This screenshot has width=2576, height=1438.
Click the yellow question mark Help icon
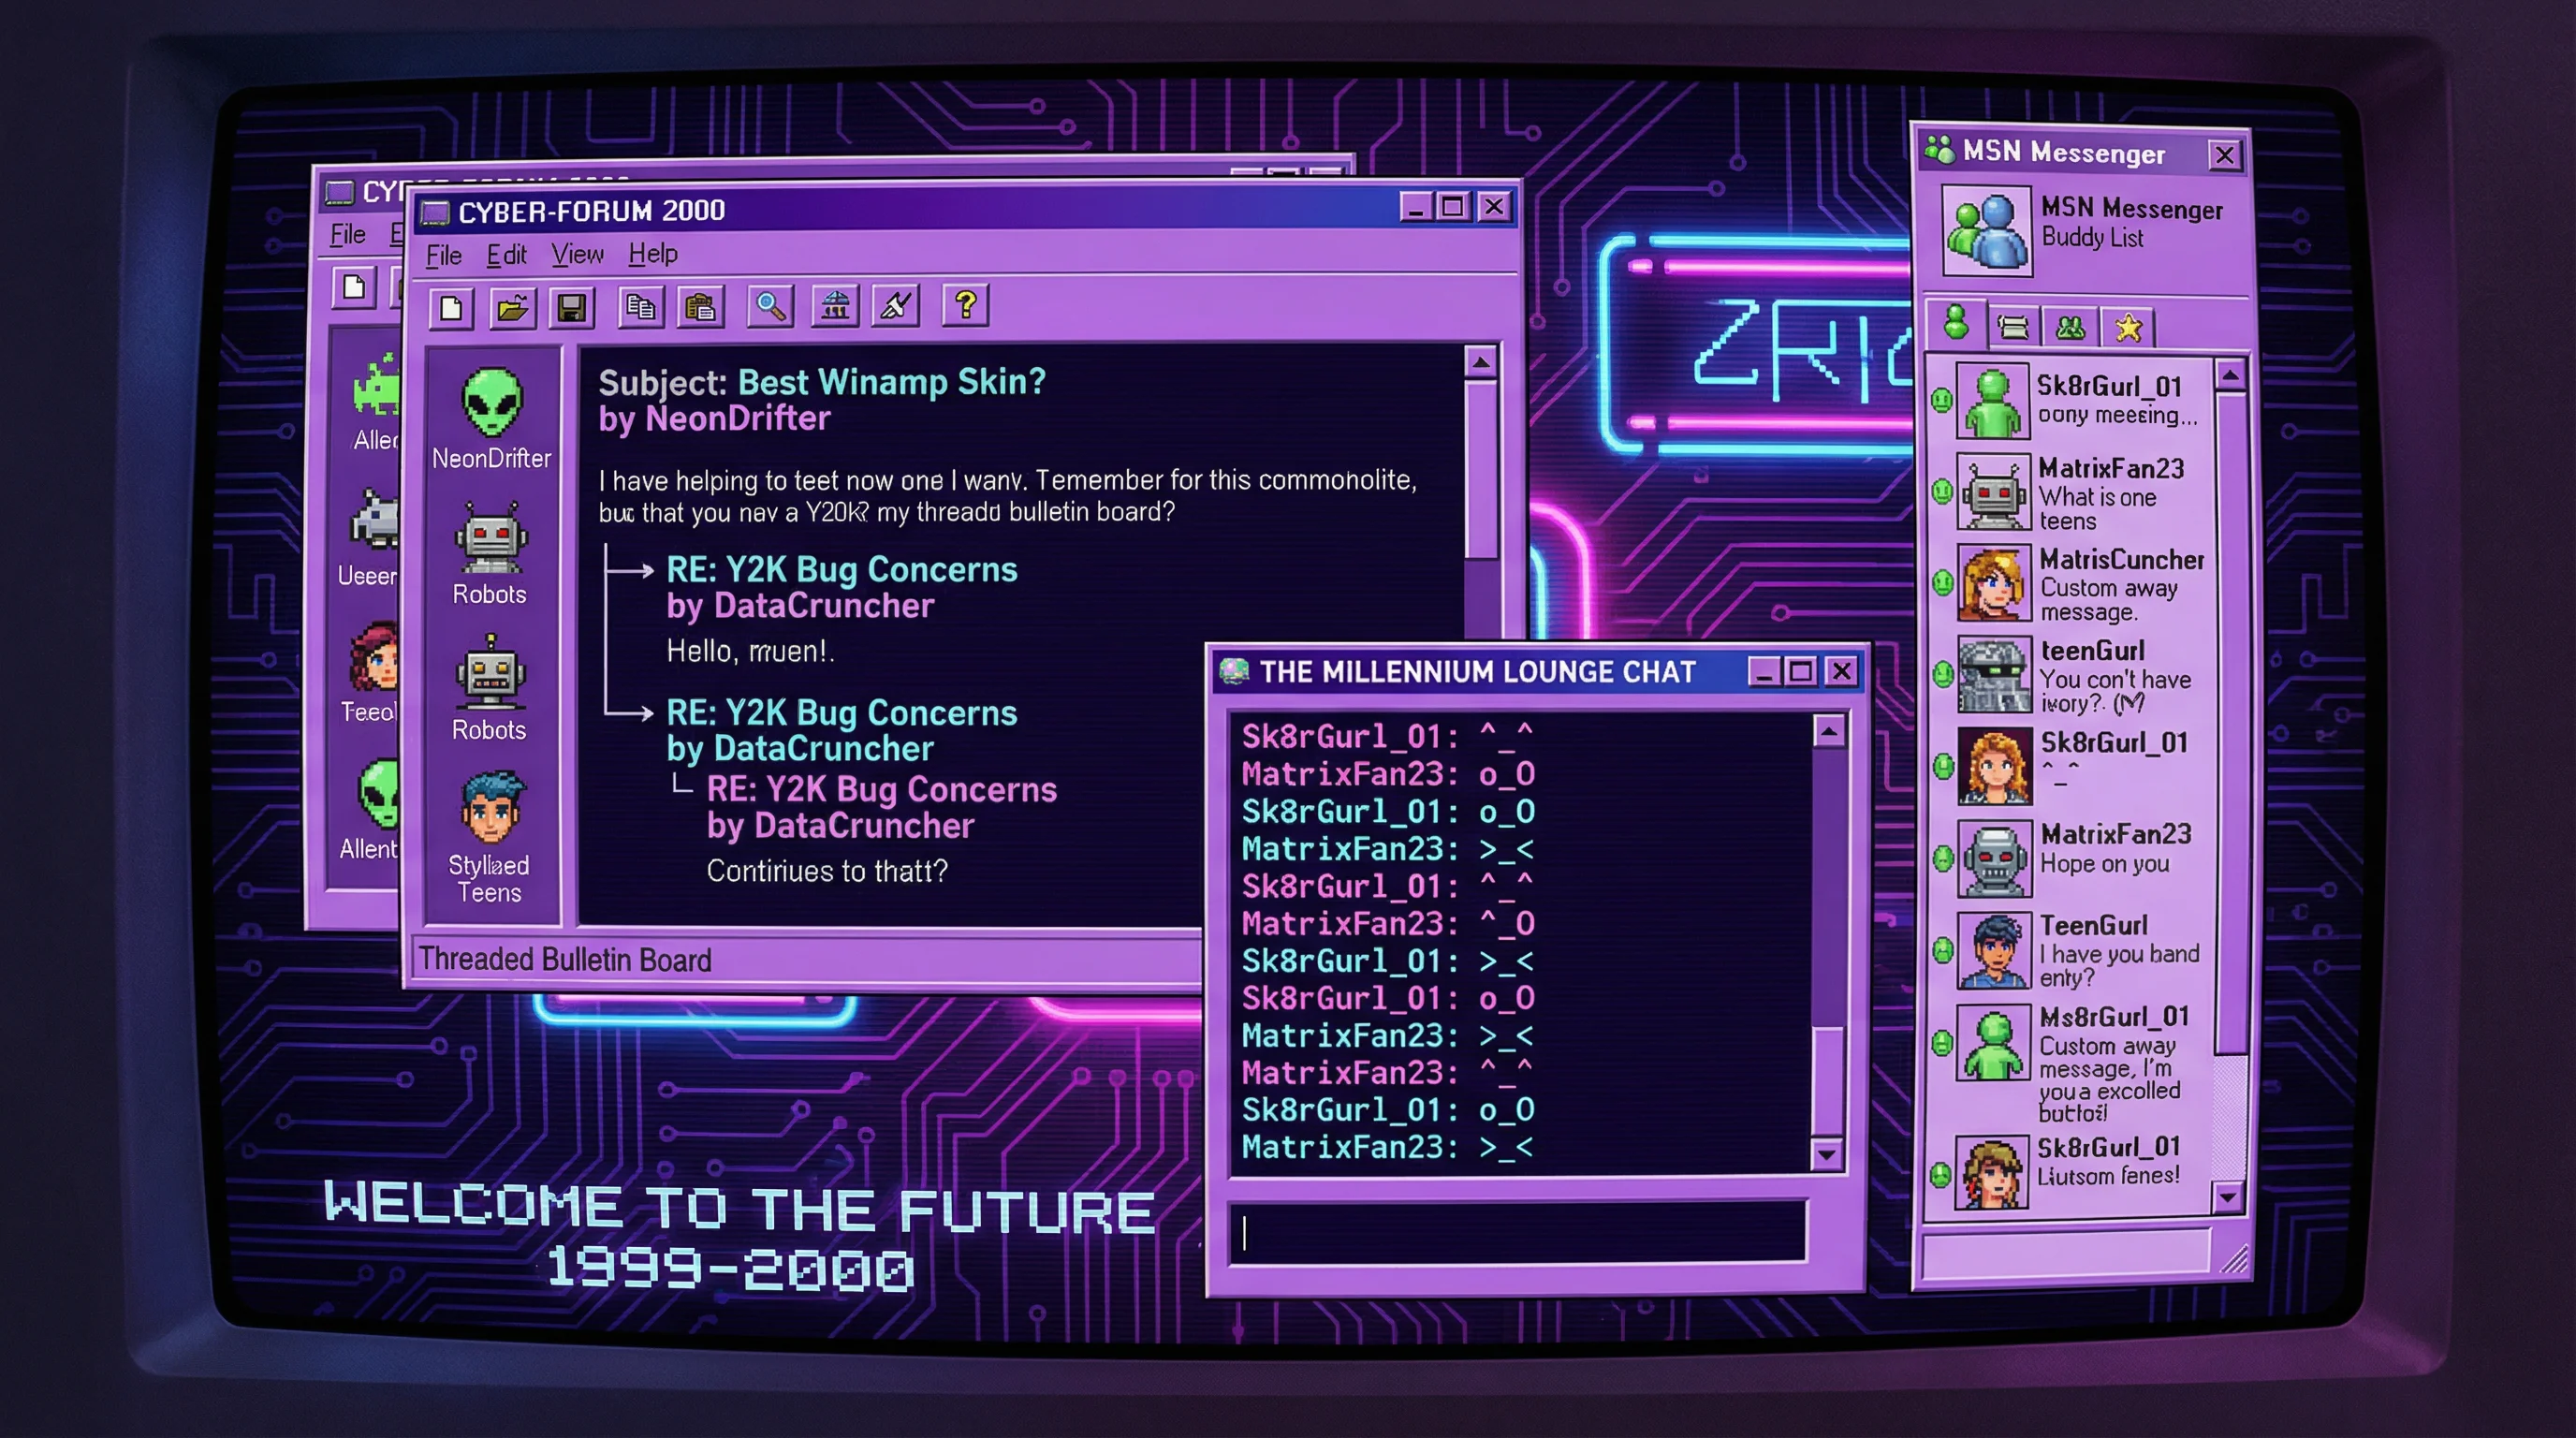965,304
